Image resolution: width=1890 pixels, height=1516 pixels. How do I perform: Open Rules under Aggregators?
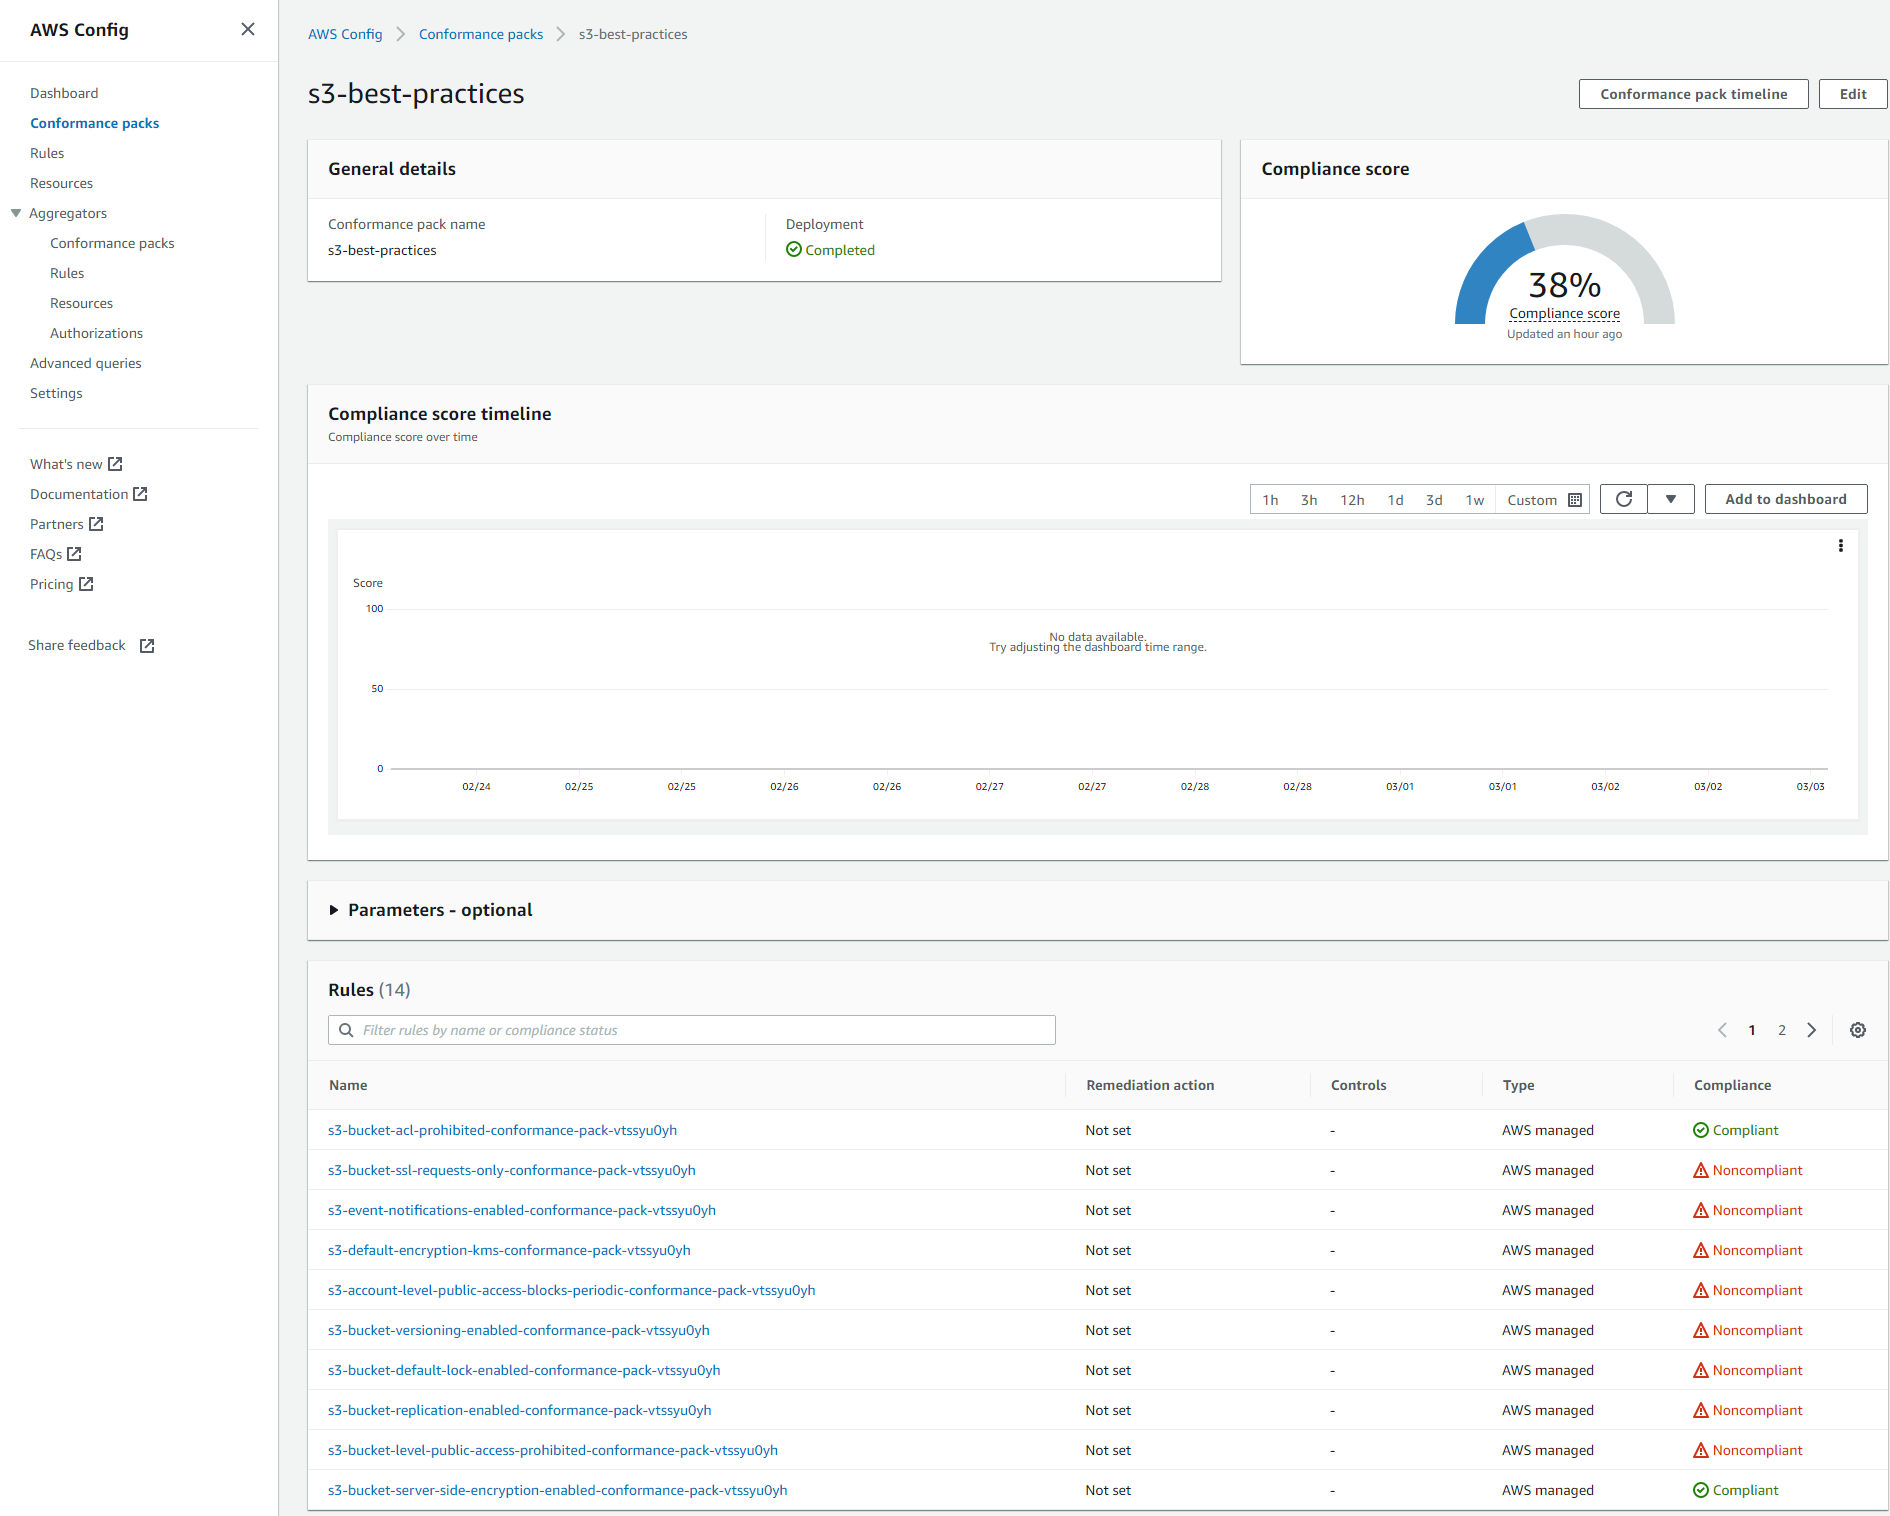(x=67, y=272)
